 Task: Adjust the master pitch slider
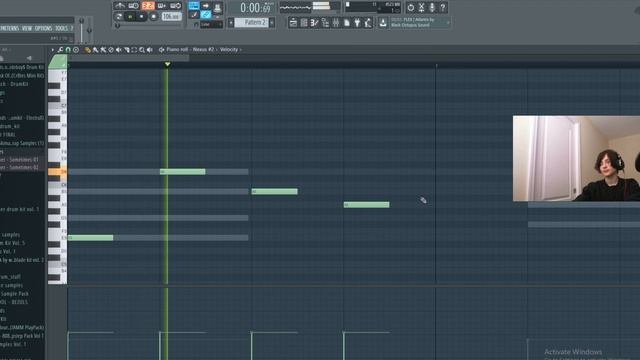[89, 29]
